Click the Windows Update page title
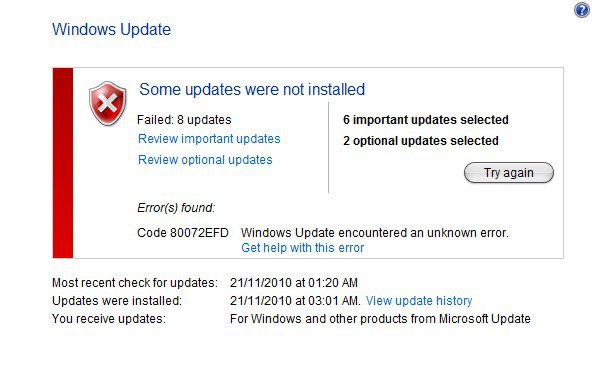This screenshot has height=372, width=592. click(111, 29)
